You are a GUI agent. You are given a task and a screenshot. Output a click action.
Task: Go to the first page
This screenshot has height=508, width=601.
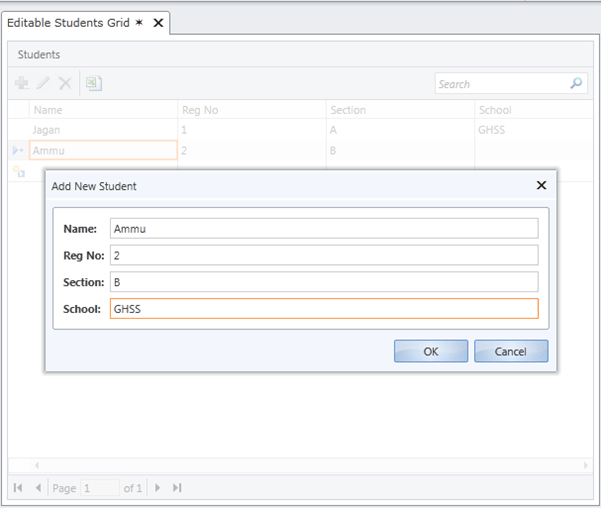[19, 488]
